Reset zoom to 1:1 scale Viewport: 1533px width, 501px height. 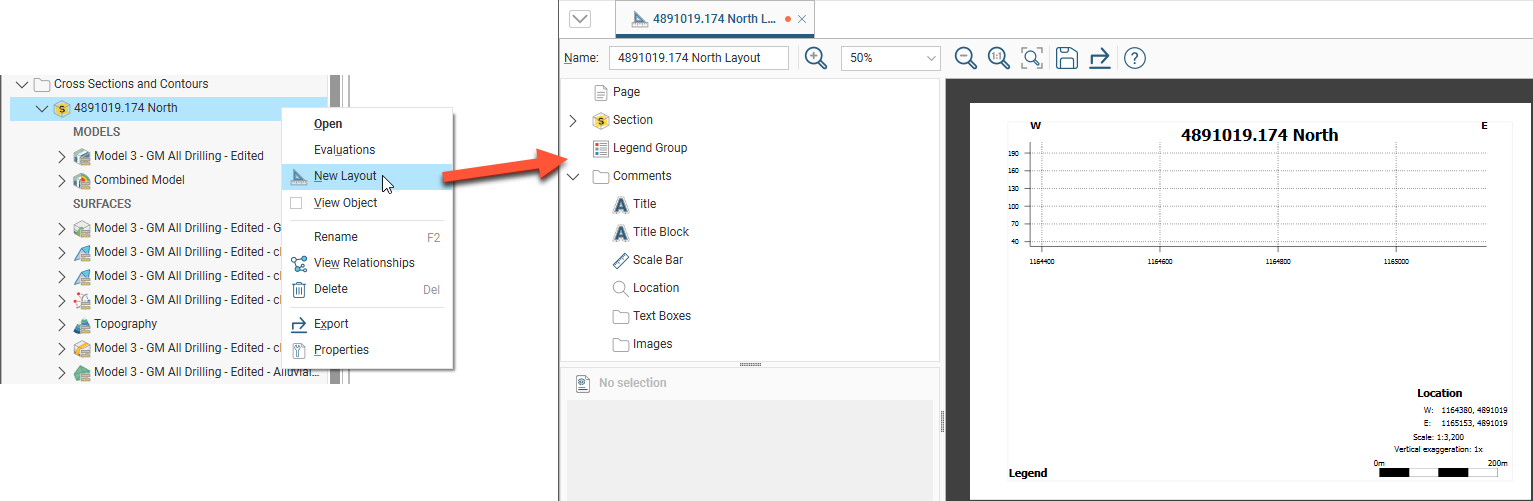pos(998,58)
